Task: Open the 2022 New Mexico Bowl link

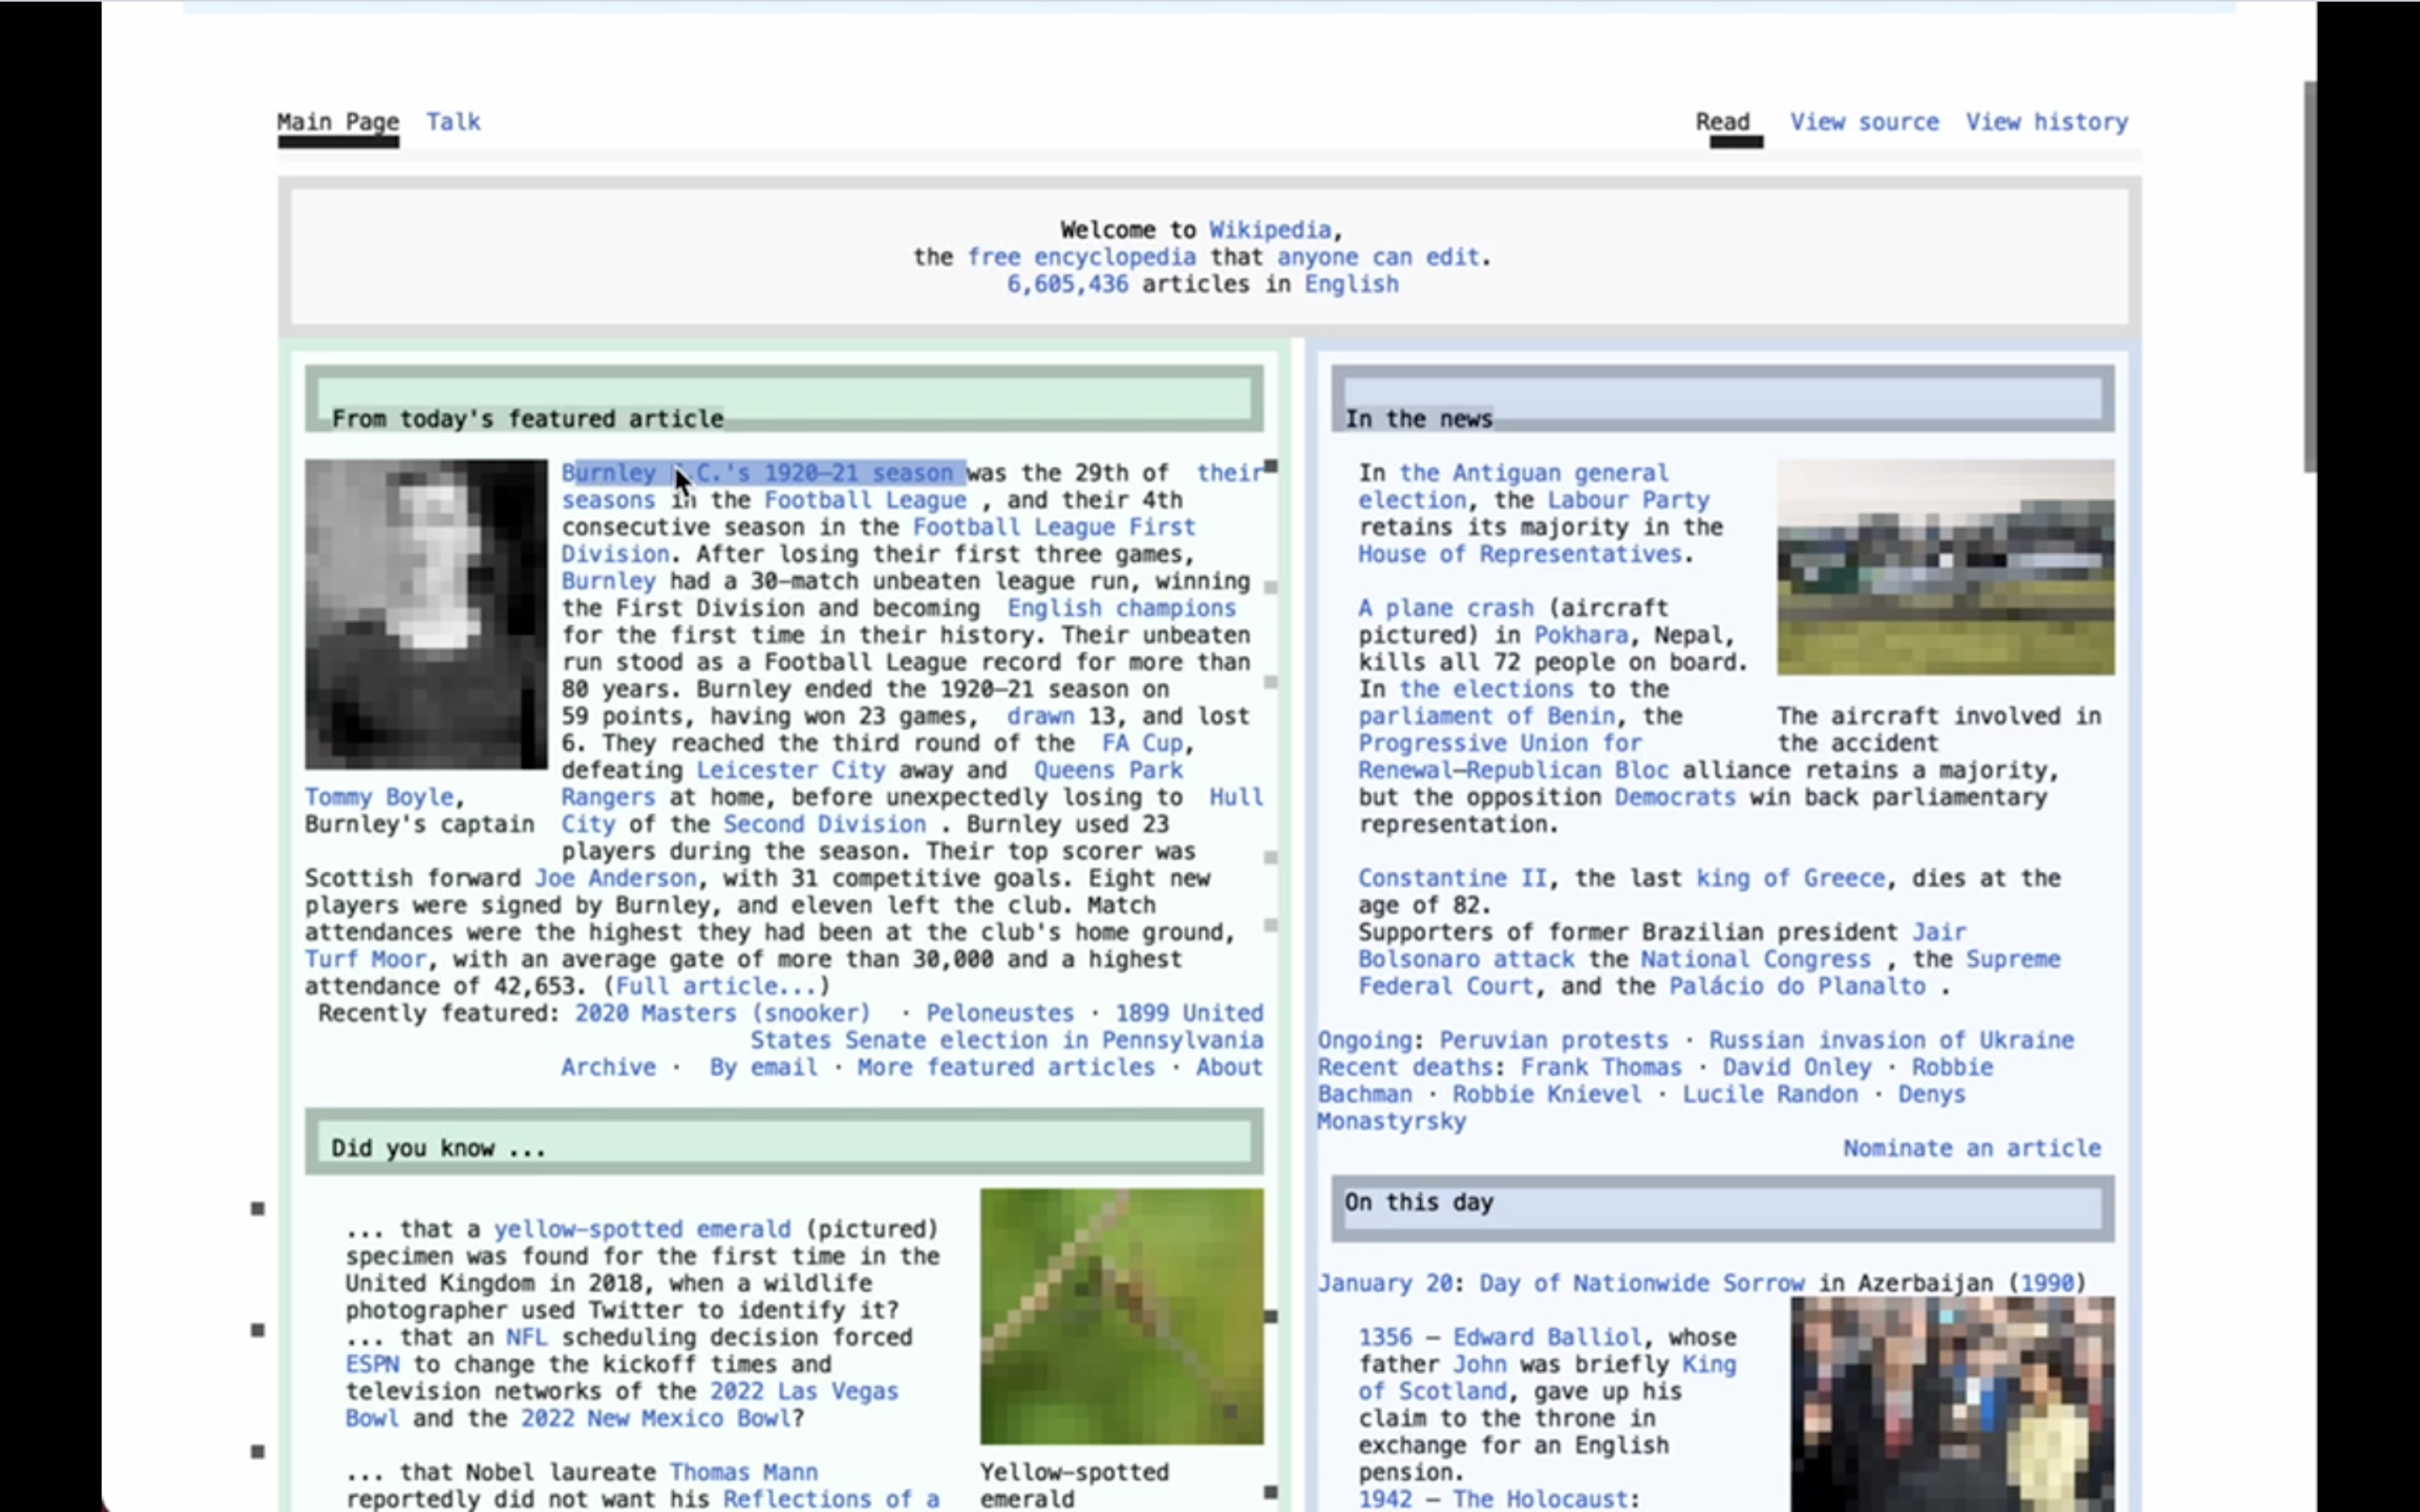Action: pyautogui.click(x=655, y=1418)
